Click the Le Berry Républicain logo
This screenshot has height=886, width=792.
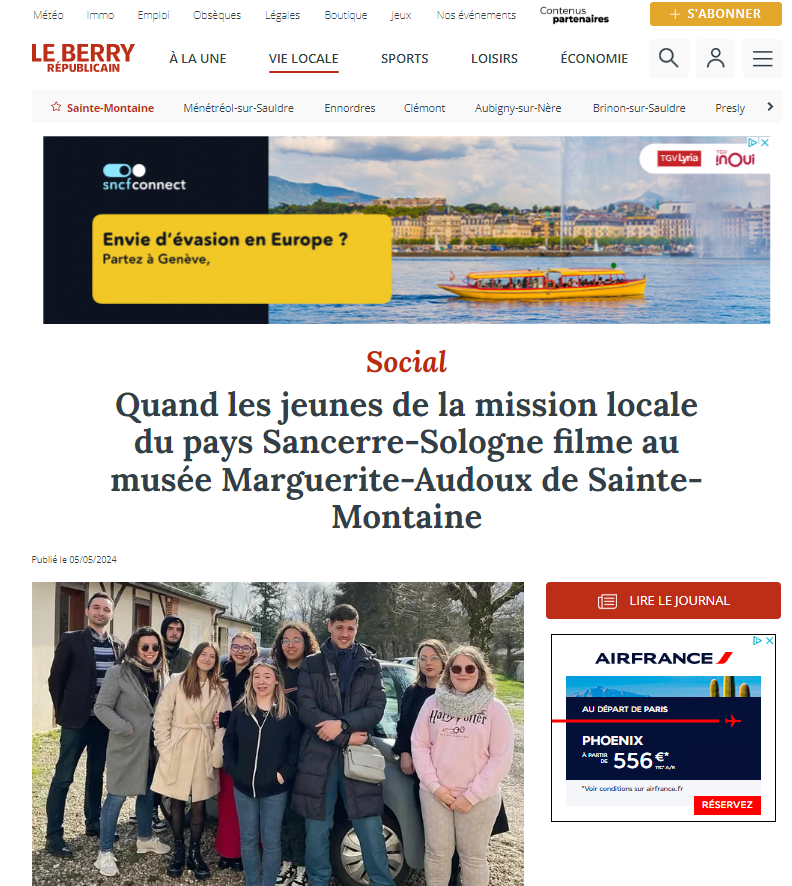[x=83, y=58]
